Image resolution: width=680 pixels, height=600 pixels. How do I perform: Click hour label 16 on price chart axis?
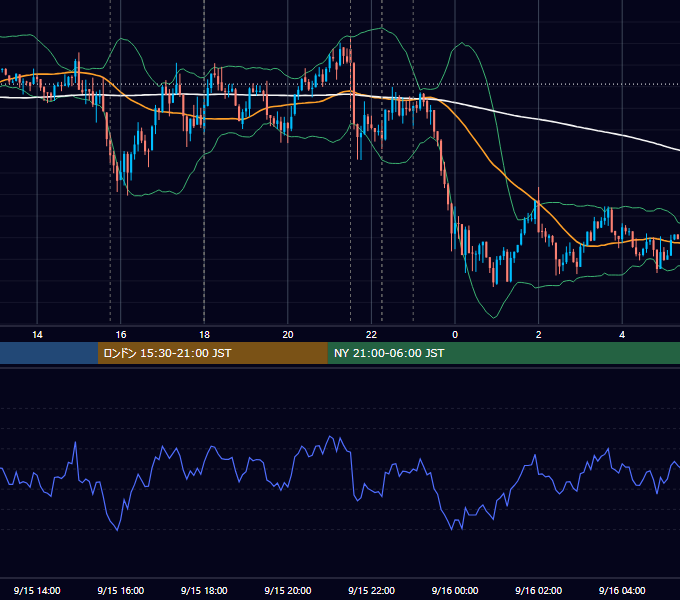[121, 334]
